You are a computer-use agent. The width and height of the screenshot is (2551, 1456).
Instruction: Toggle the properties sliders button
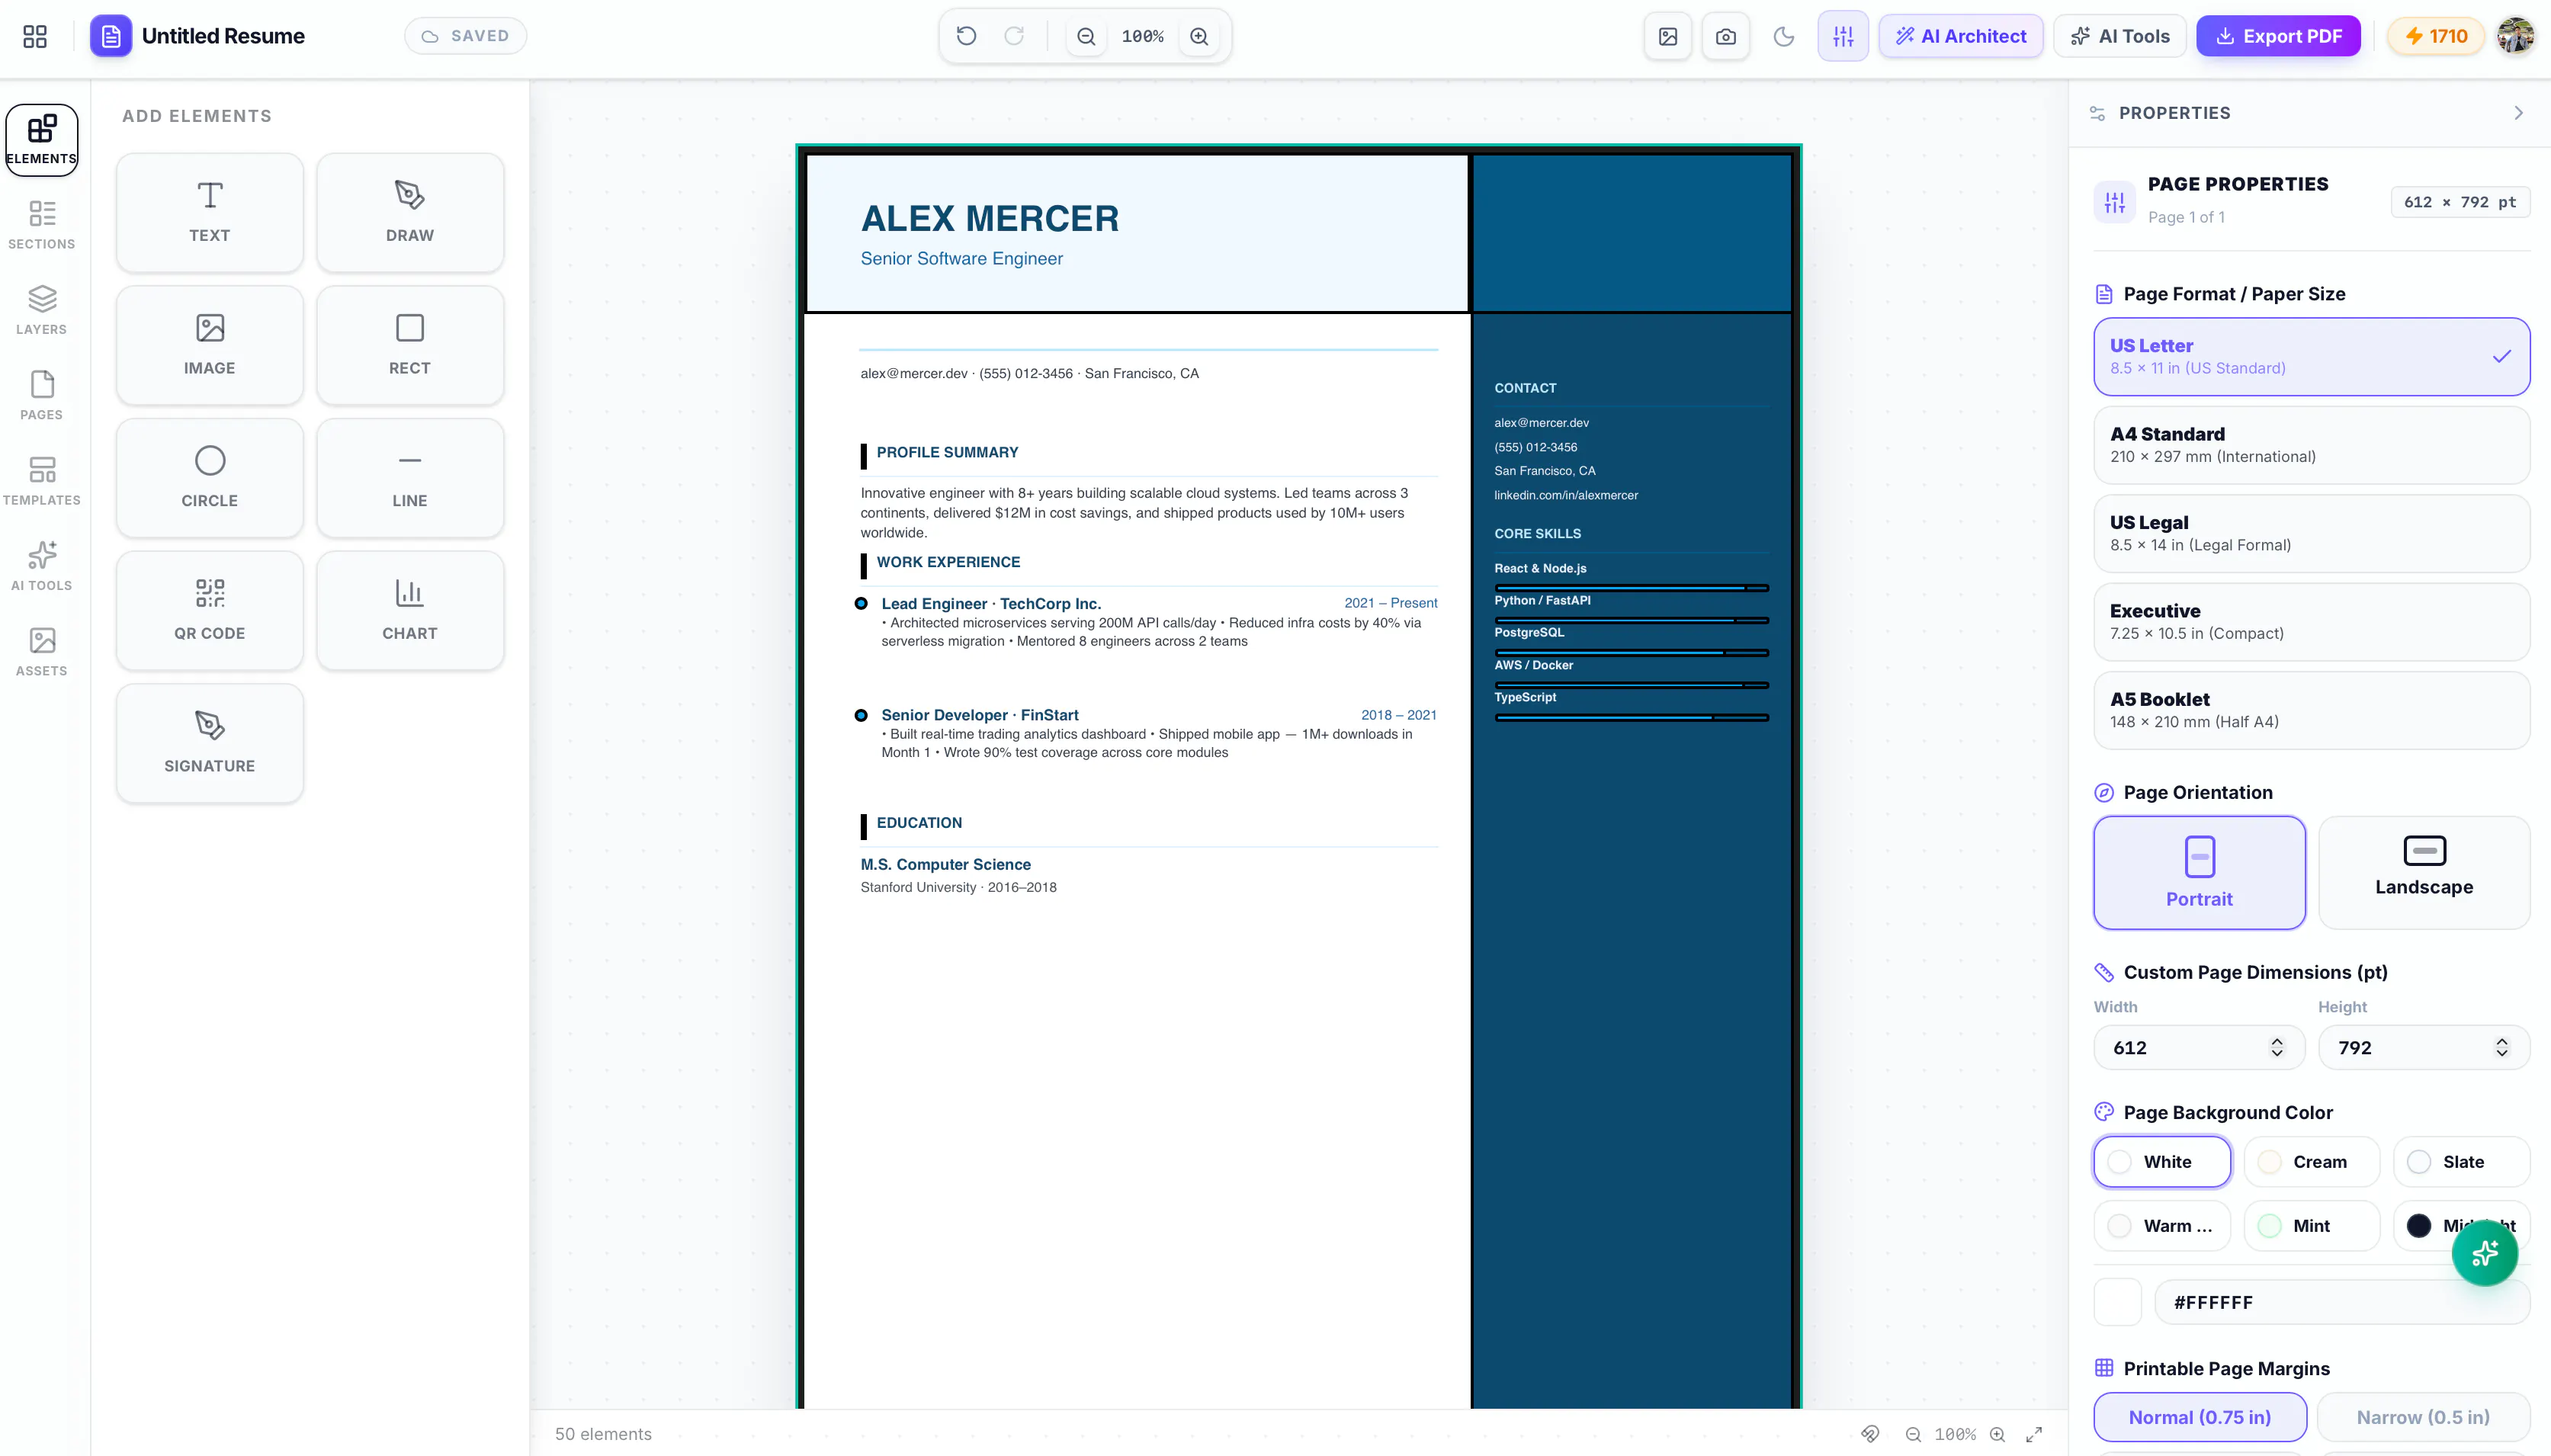click(x=1843, y=37)
